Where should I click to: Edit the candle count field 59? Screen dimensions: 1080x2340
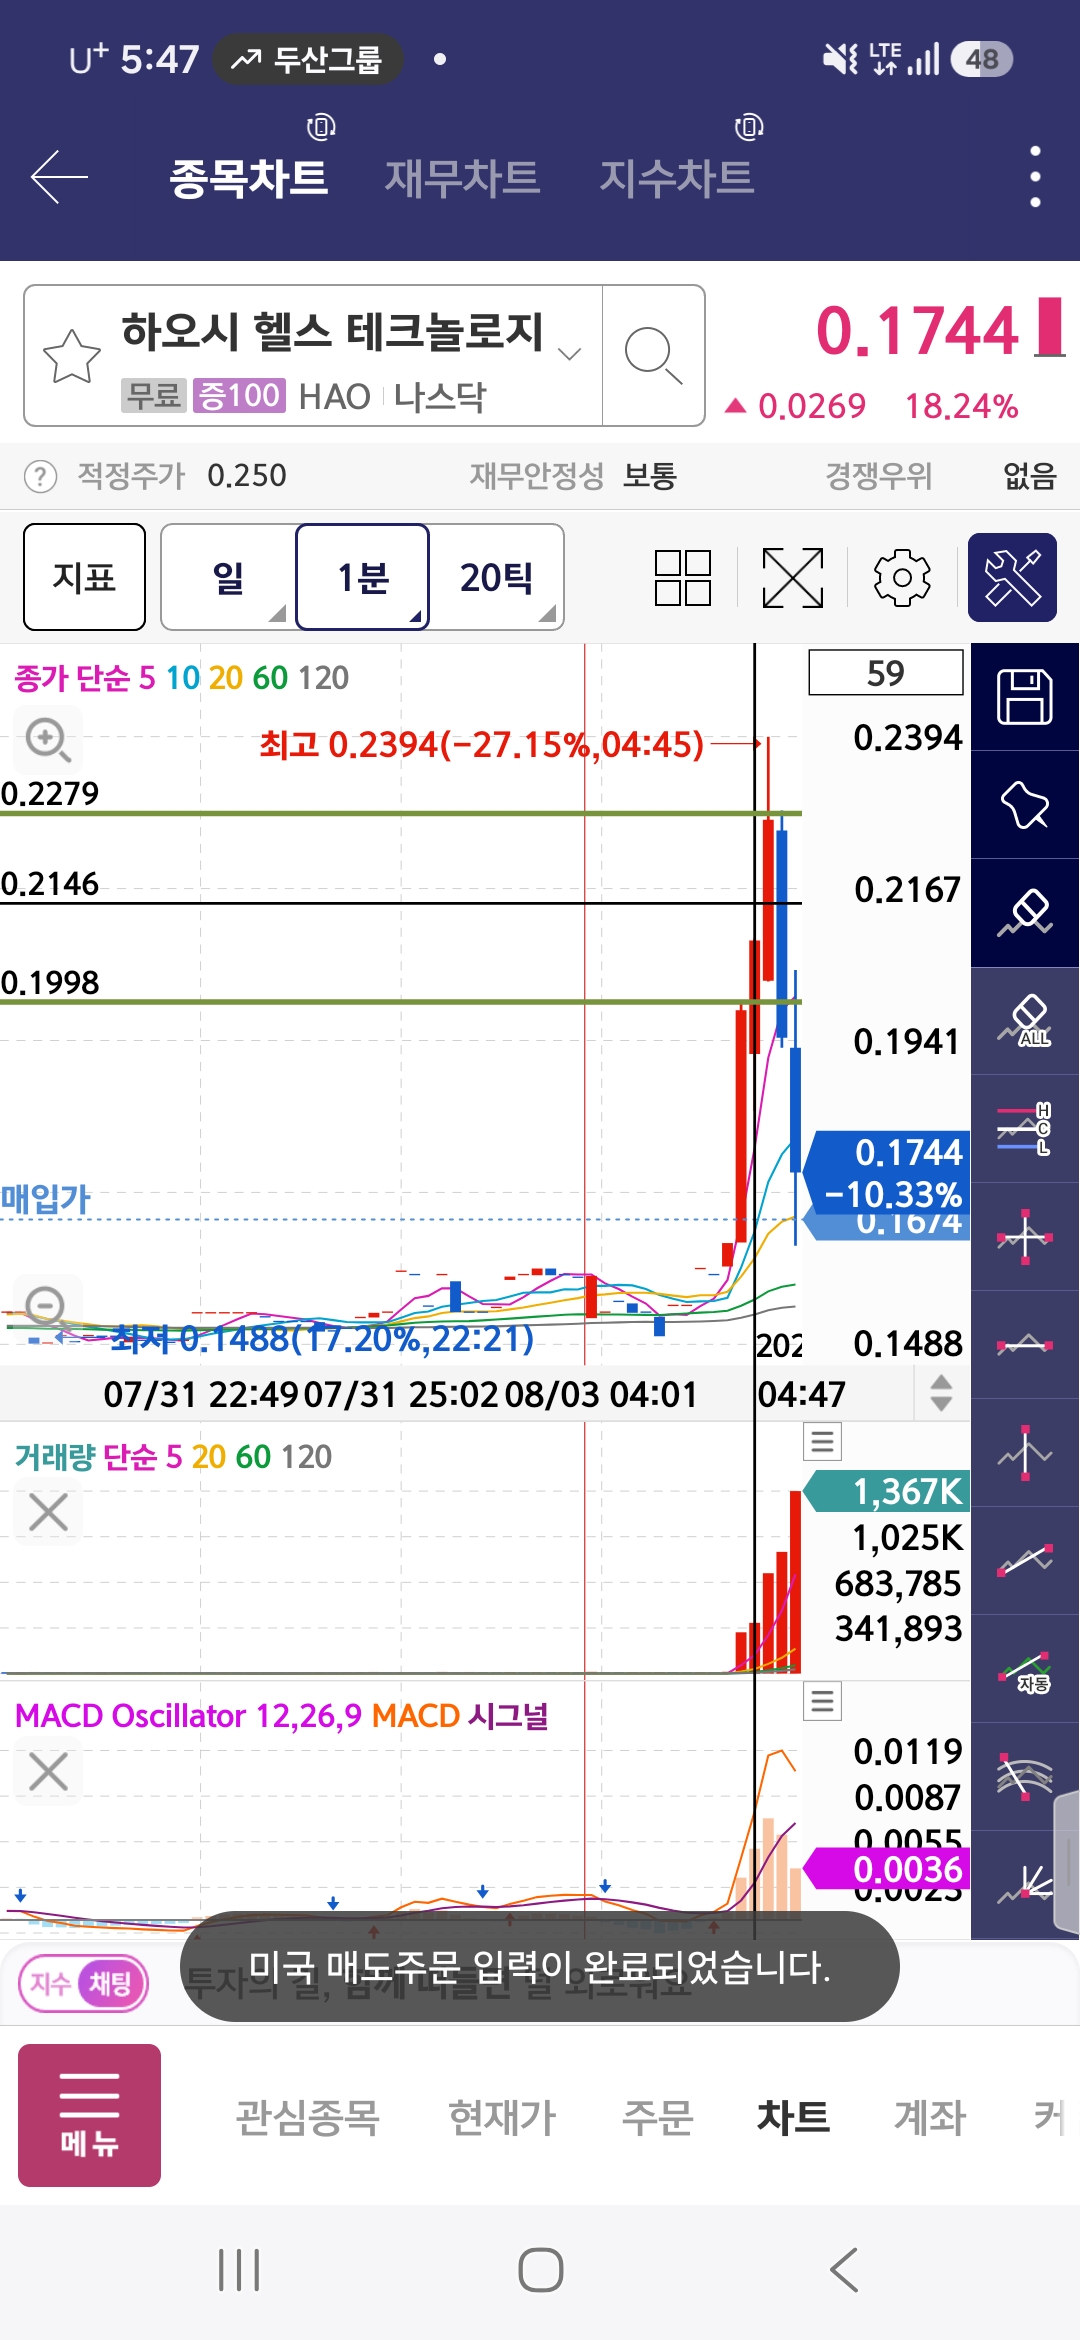886,673
